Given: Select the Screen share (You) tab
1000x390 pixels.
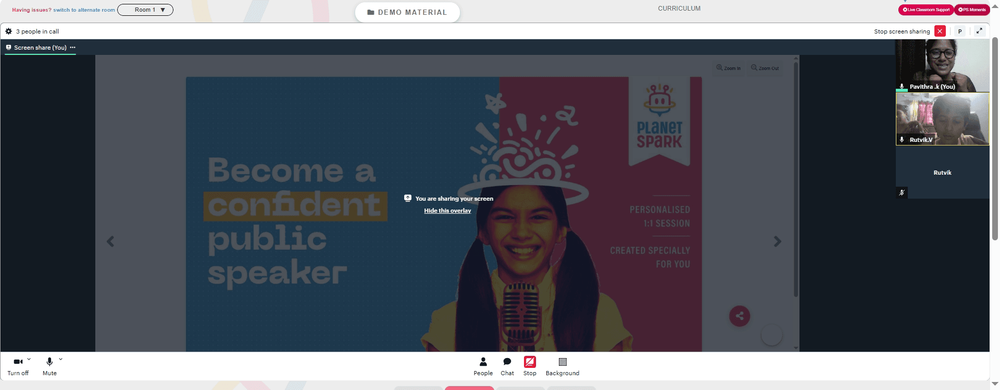Looking at the screenshot, I should click(x=40, y=48).
